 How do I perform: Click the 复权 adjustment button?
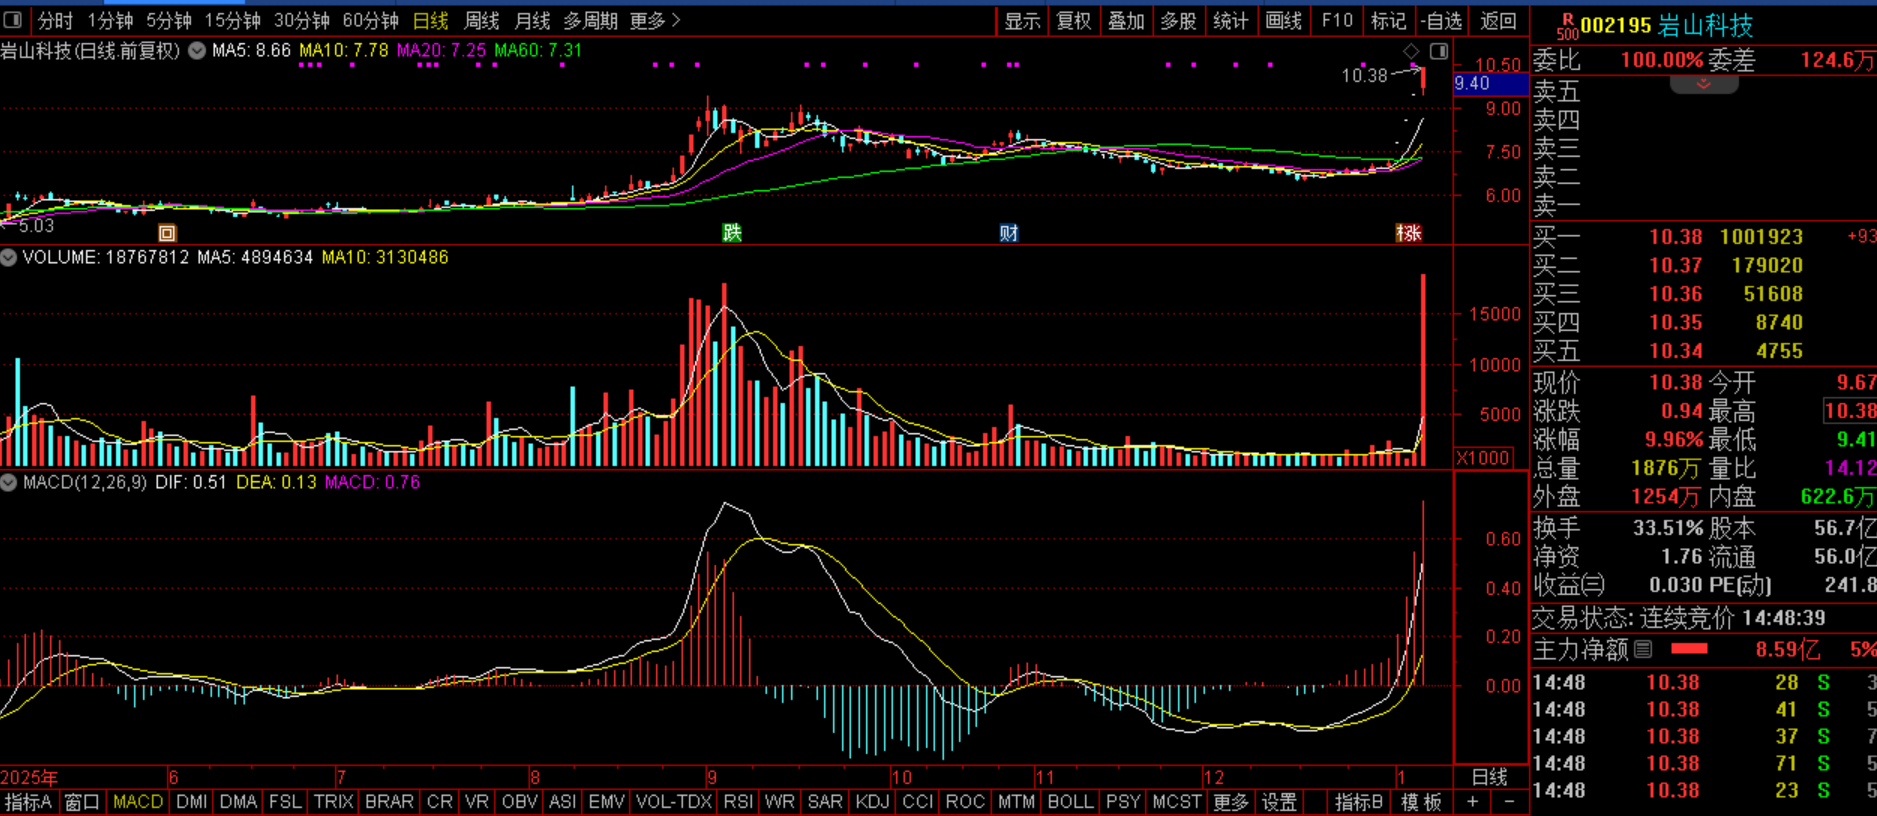[x=1073, y=20]
